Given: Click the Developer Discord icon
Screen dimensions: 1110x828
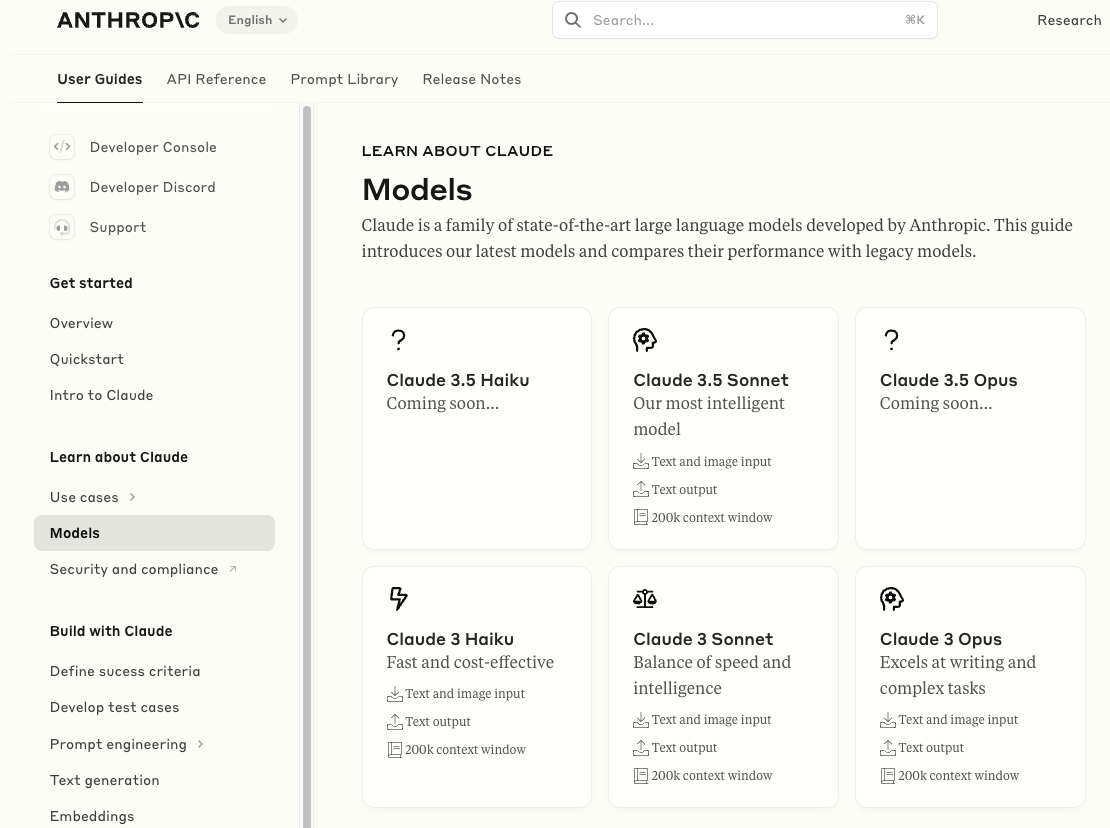Looking at the screenshot, I should pos(62,187).
